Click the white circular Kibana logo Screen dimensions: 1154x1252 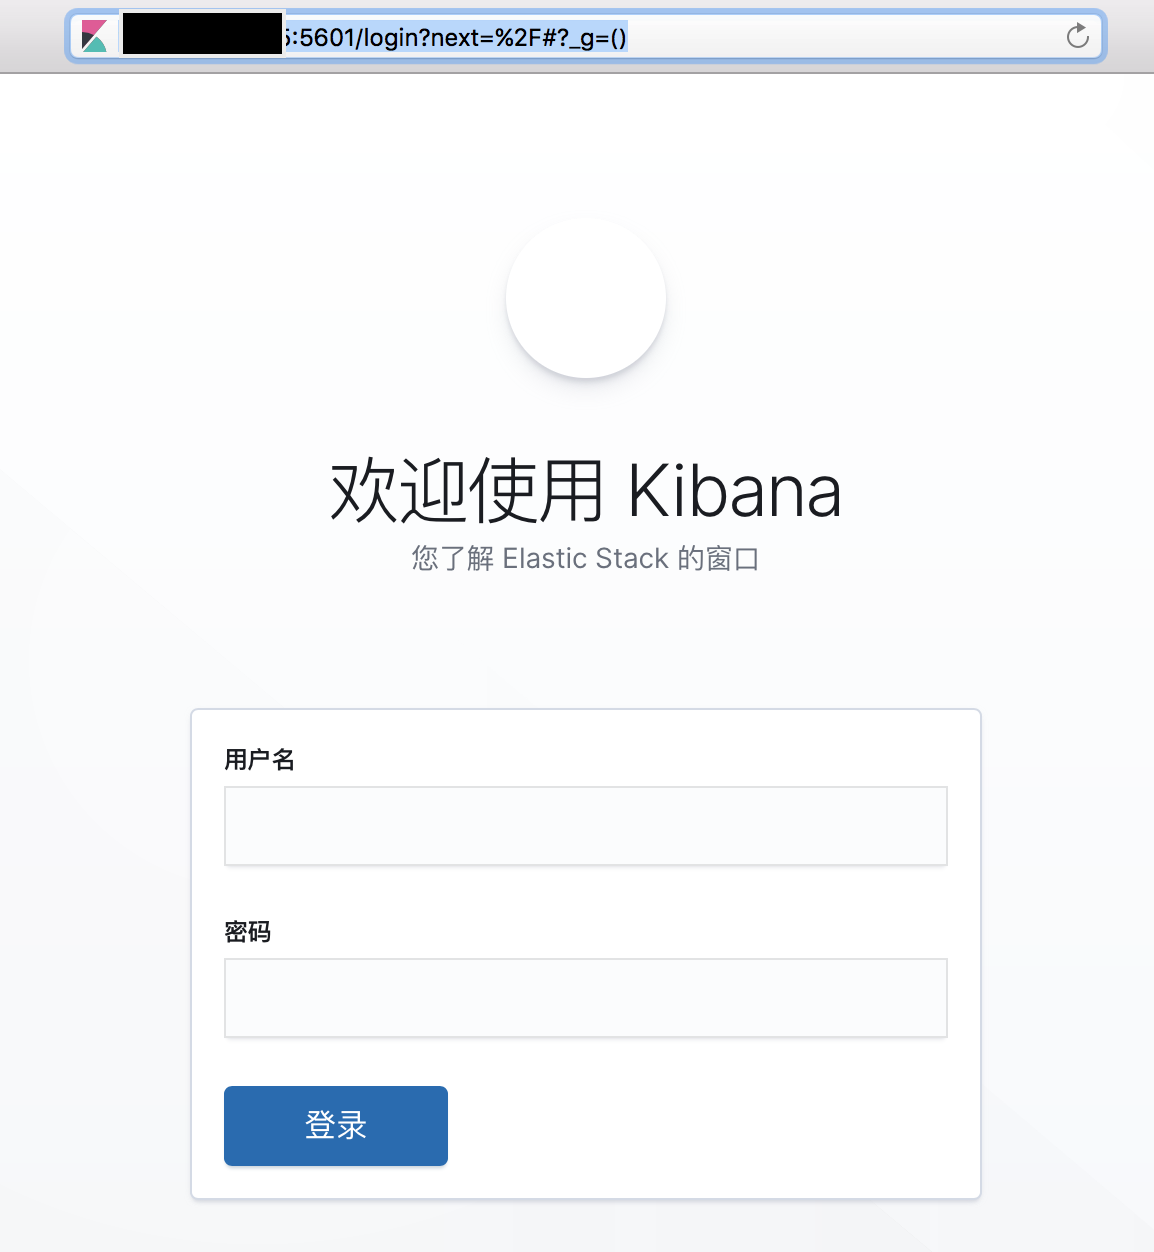point(586,298)
